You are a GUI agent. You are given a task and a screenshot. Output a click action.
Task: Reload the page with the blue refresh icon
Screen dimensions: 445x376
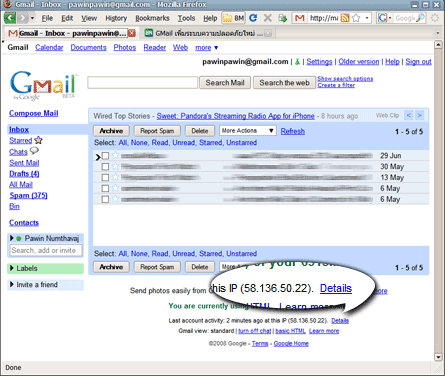(x=253, y=18)
